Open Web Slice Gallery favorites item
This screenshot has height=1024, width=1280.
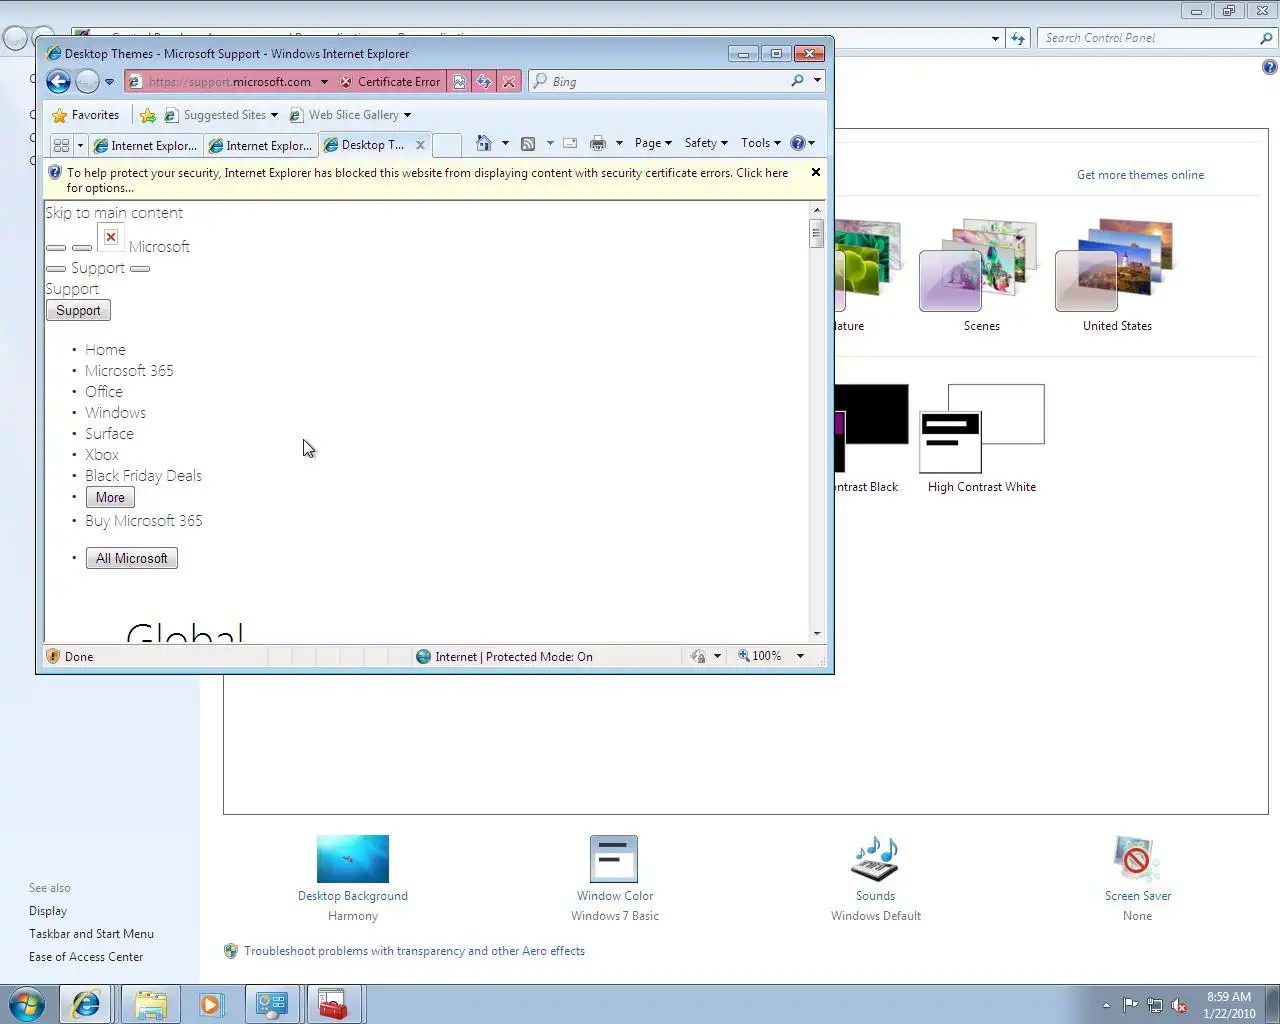click(350, 115)
